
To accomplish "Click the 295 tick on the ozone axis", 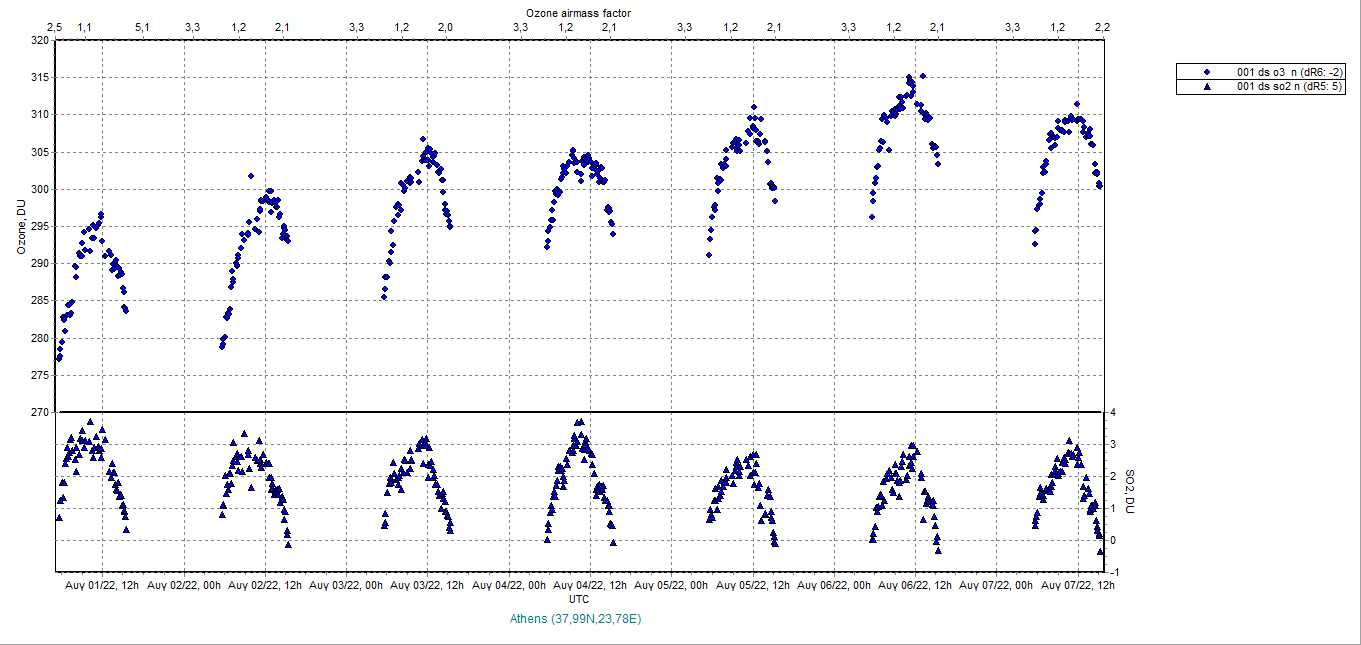I will (x=39, y=227).
